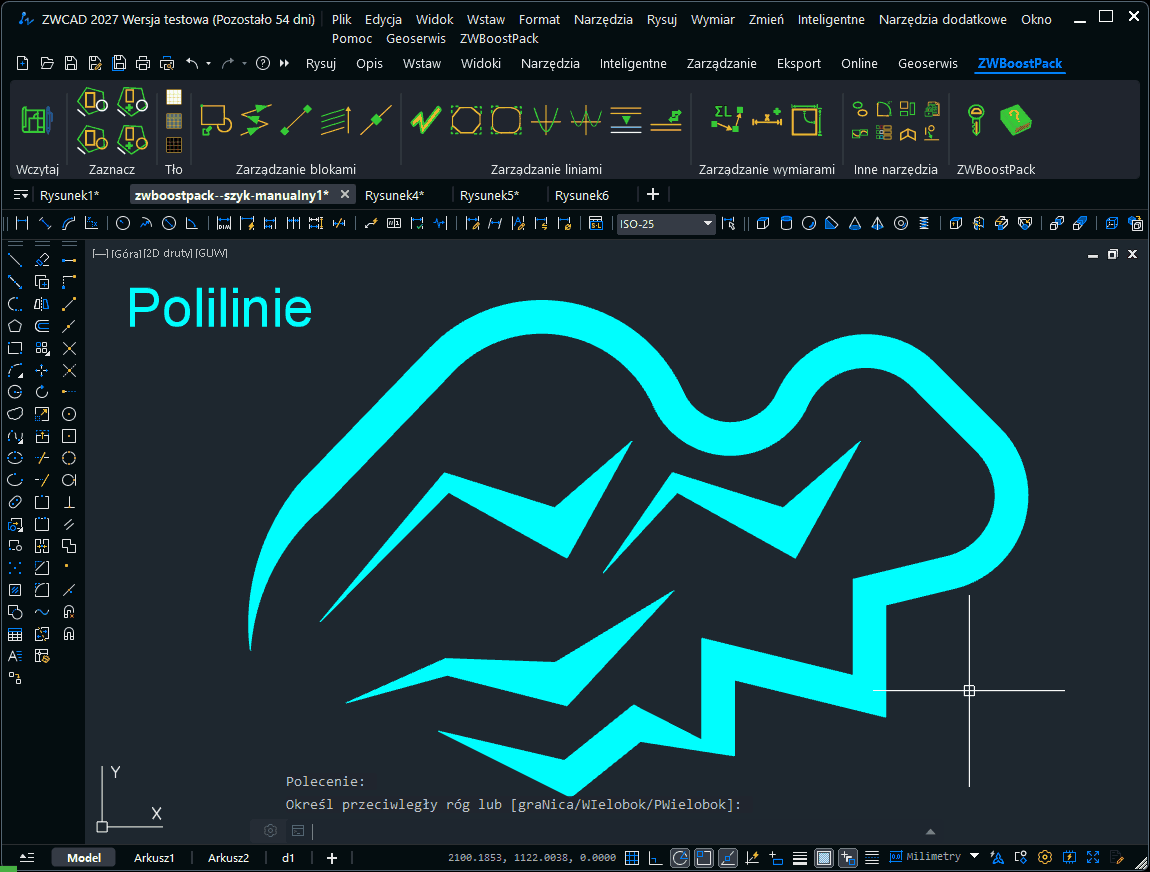Toggle polar tracking in status bar
Screen dimensions: 1150x872
click(x=680, y=857)
